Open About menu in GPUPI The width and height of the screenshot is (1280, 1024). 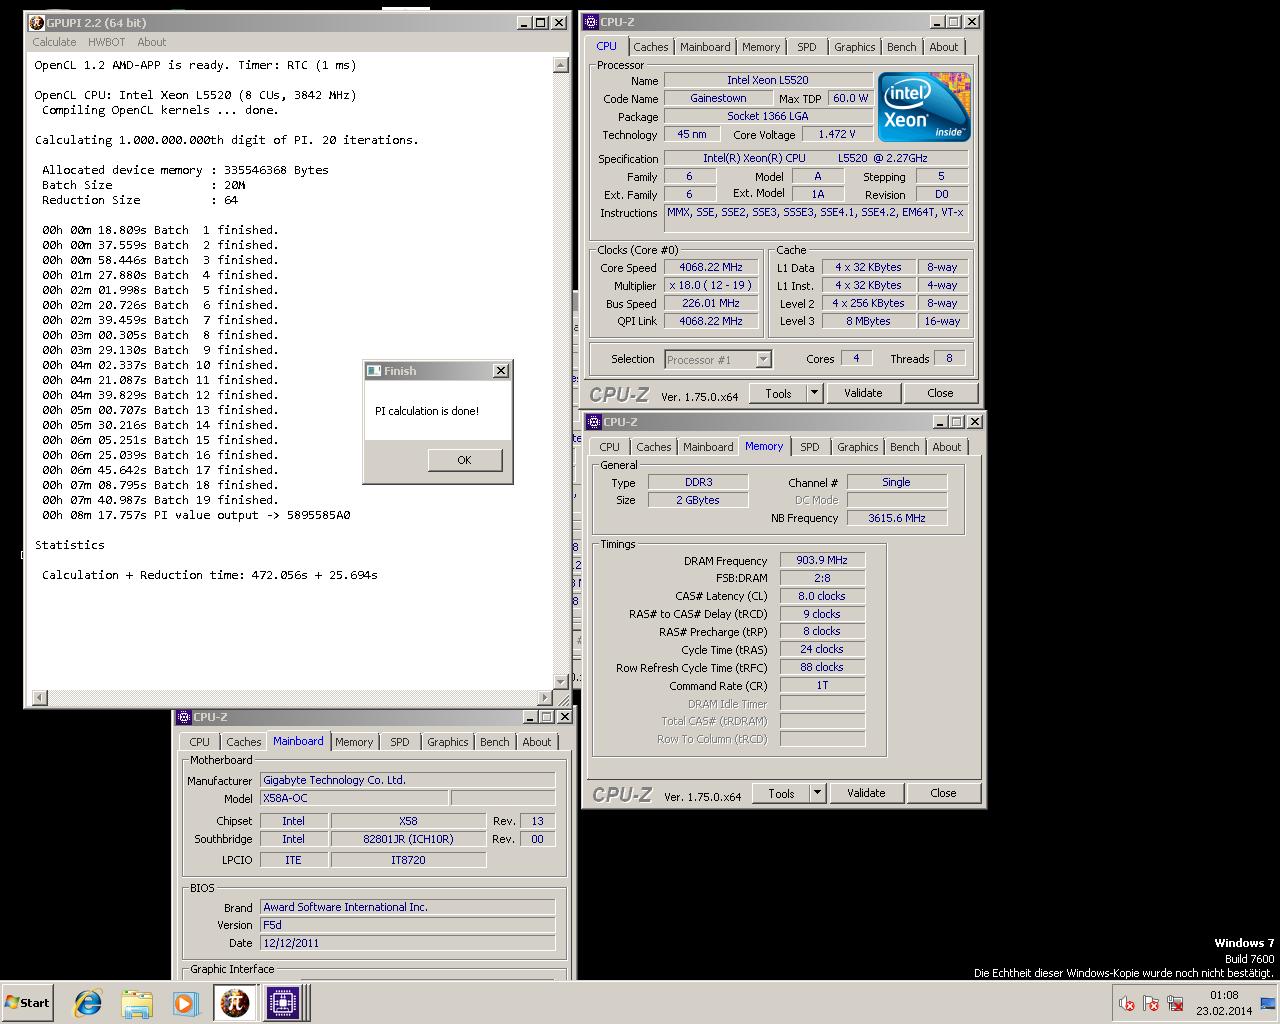(151, 42)
